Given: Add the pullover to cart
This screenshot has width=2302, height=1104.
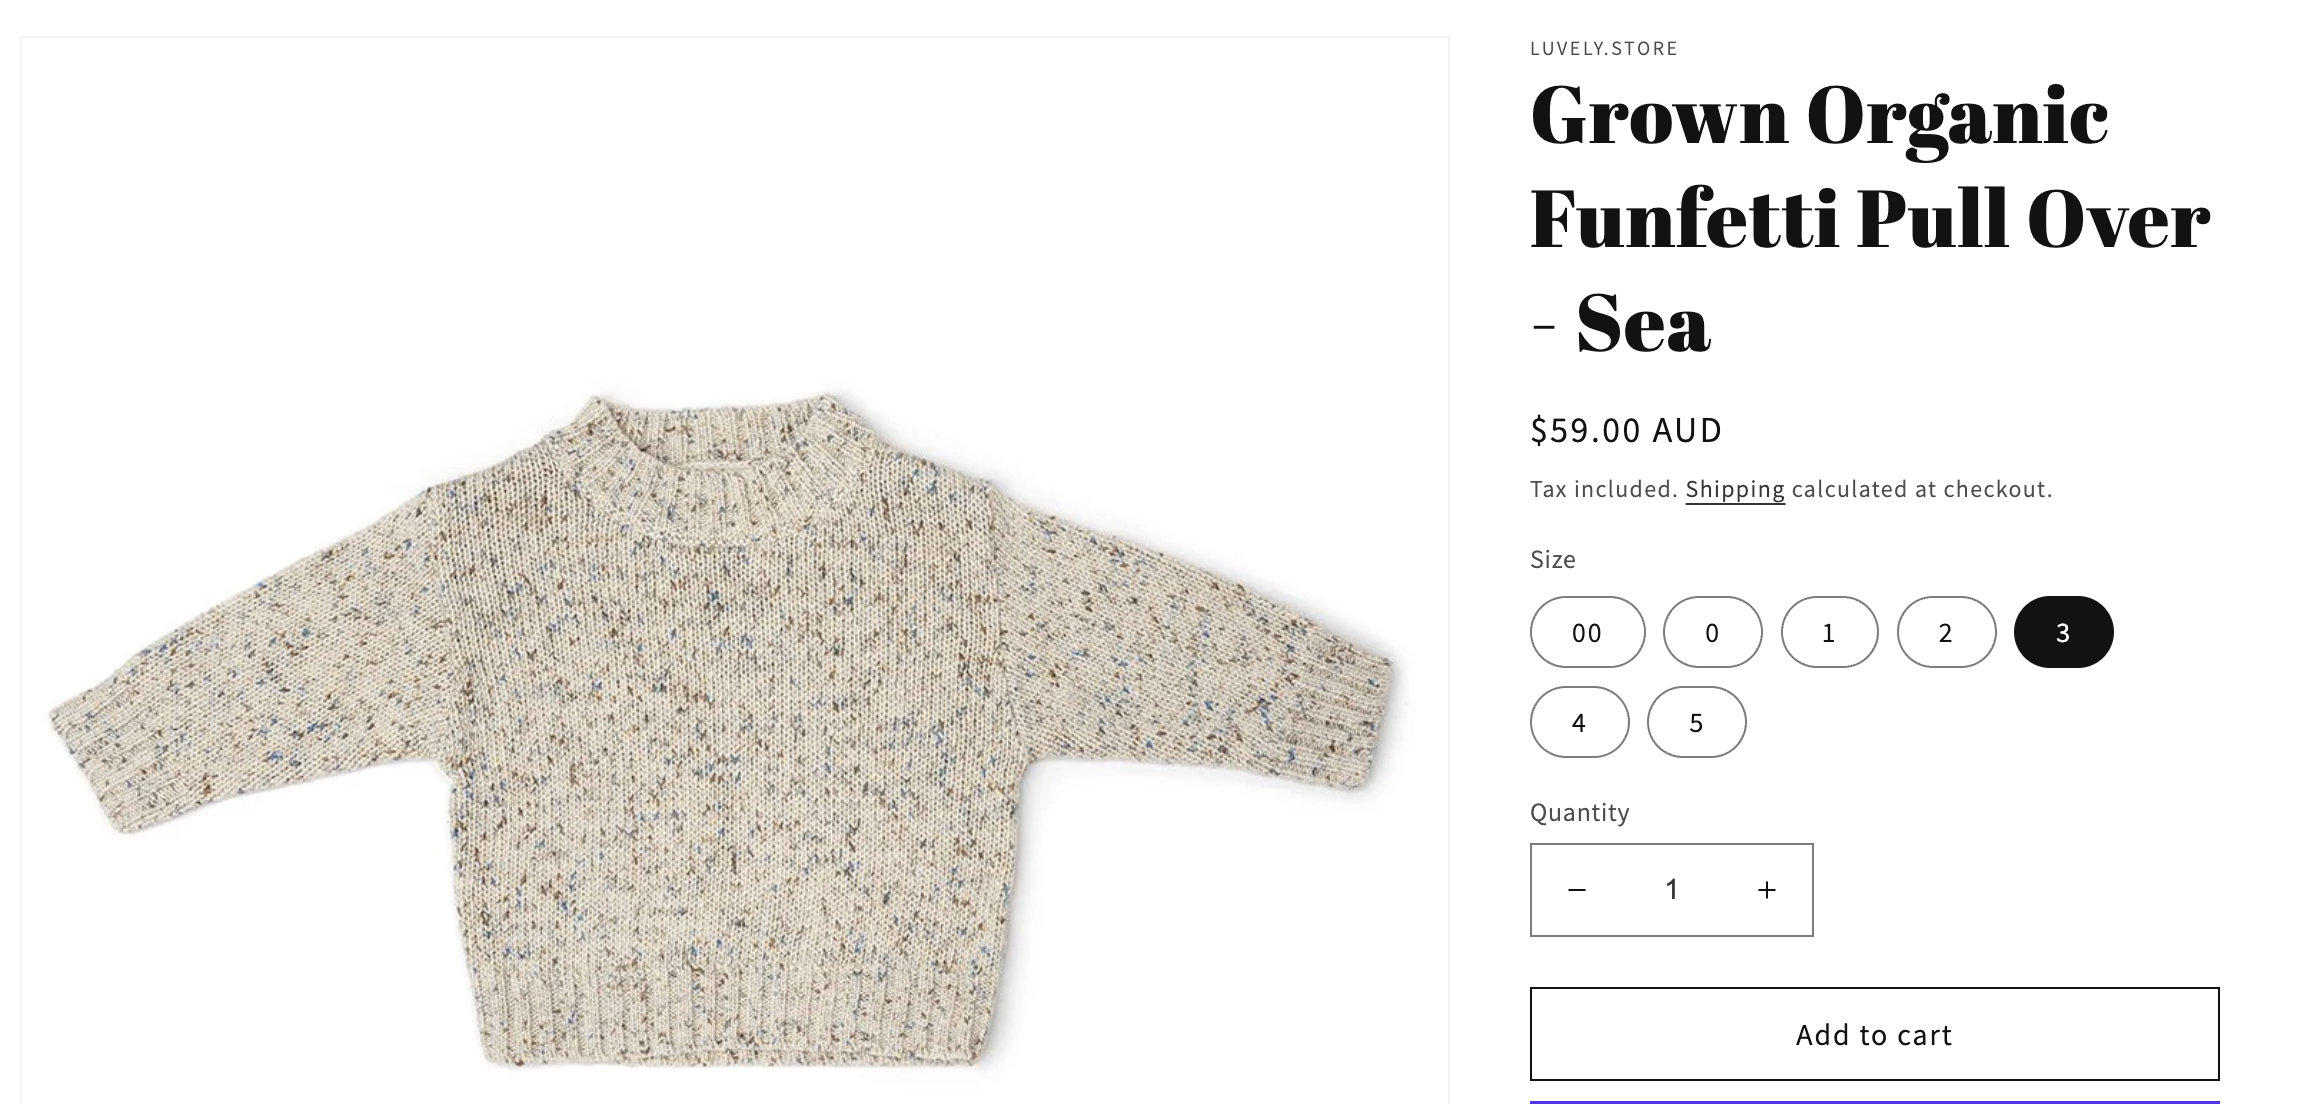Looking at the screenshot, I should click(1874, 1034).
